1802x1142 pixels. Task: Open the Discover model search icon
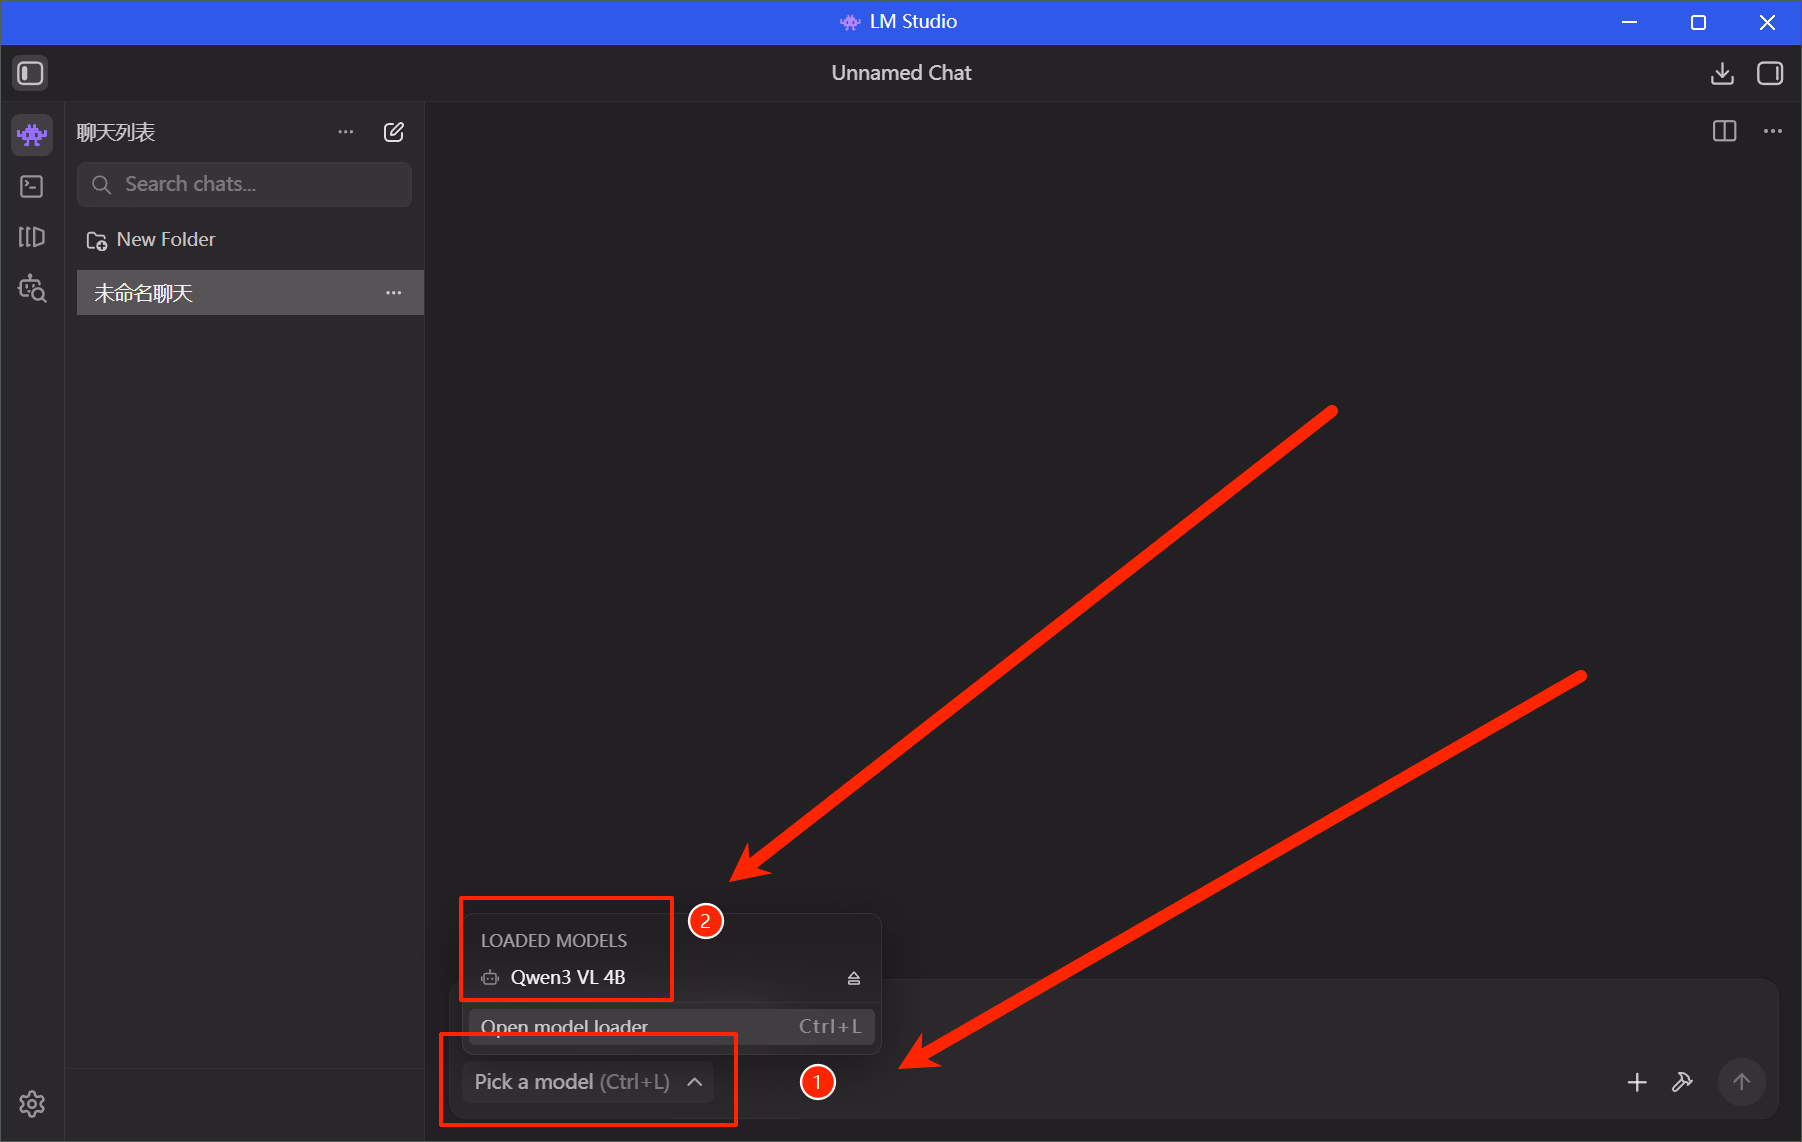click(32, 288)
